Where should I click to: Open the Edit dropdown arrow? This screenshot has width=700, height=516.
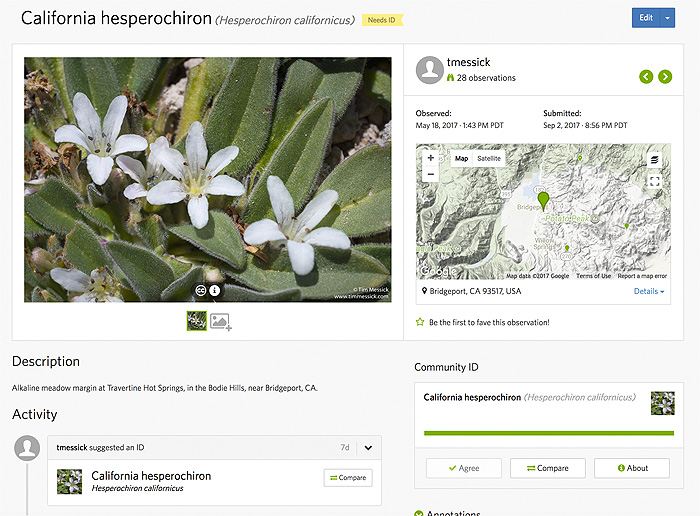pyautogui.click(x=667, y=18)
